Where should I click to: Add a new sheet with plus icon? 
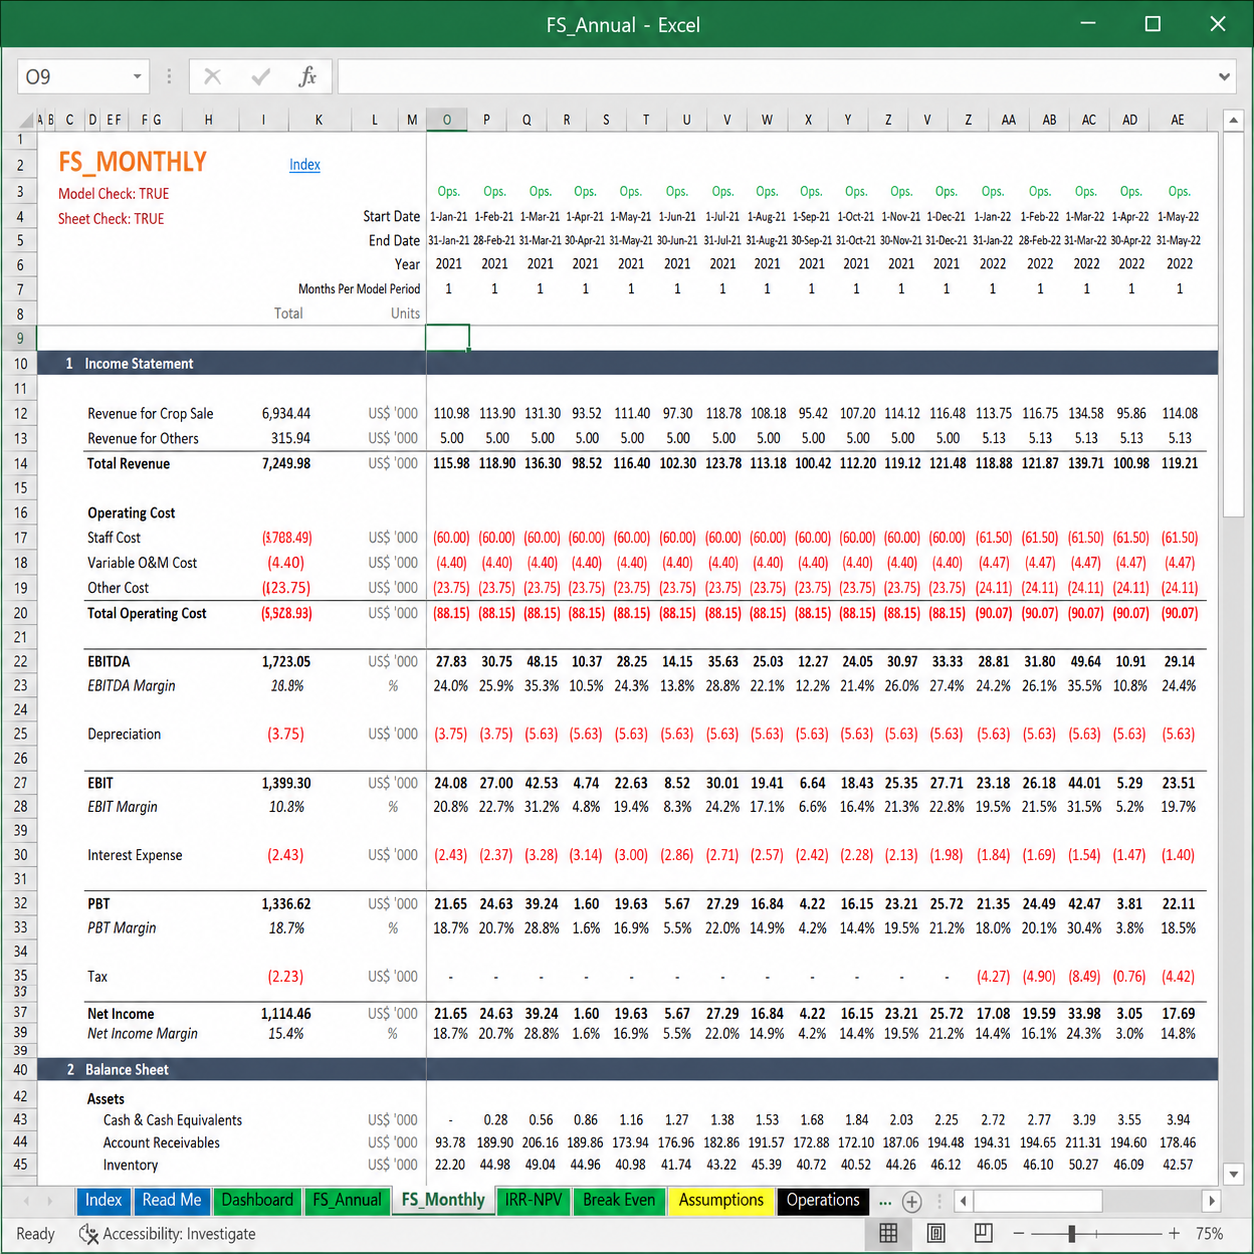pyautogui.click(x=912, y=1201)
